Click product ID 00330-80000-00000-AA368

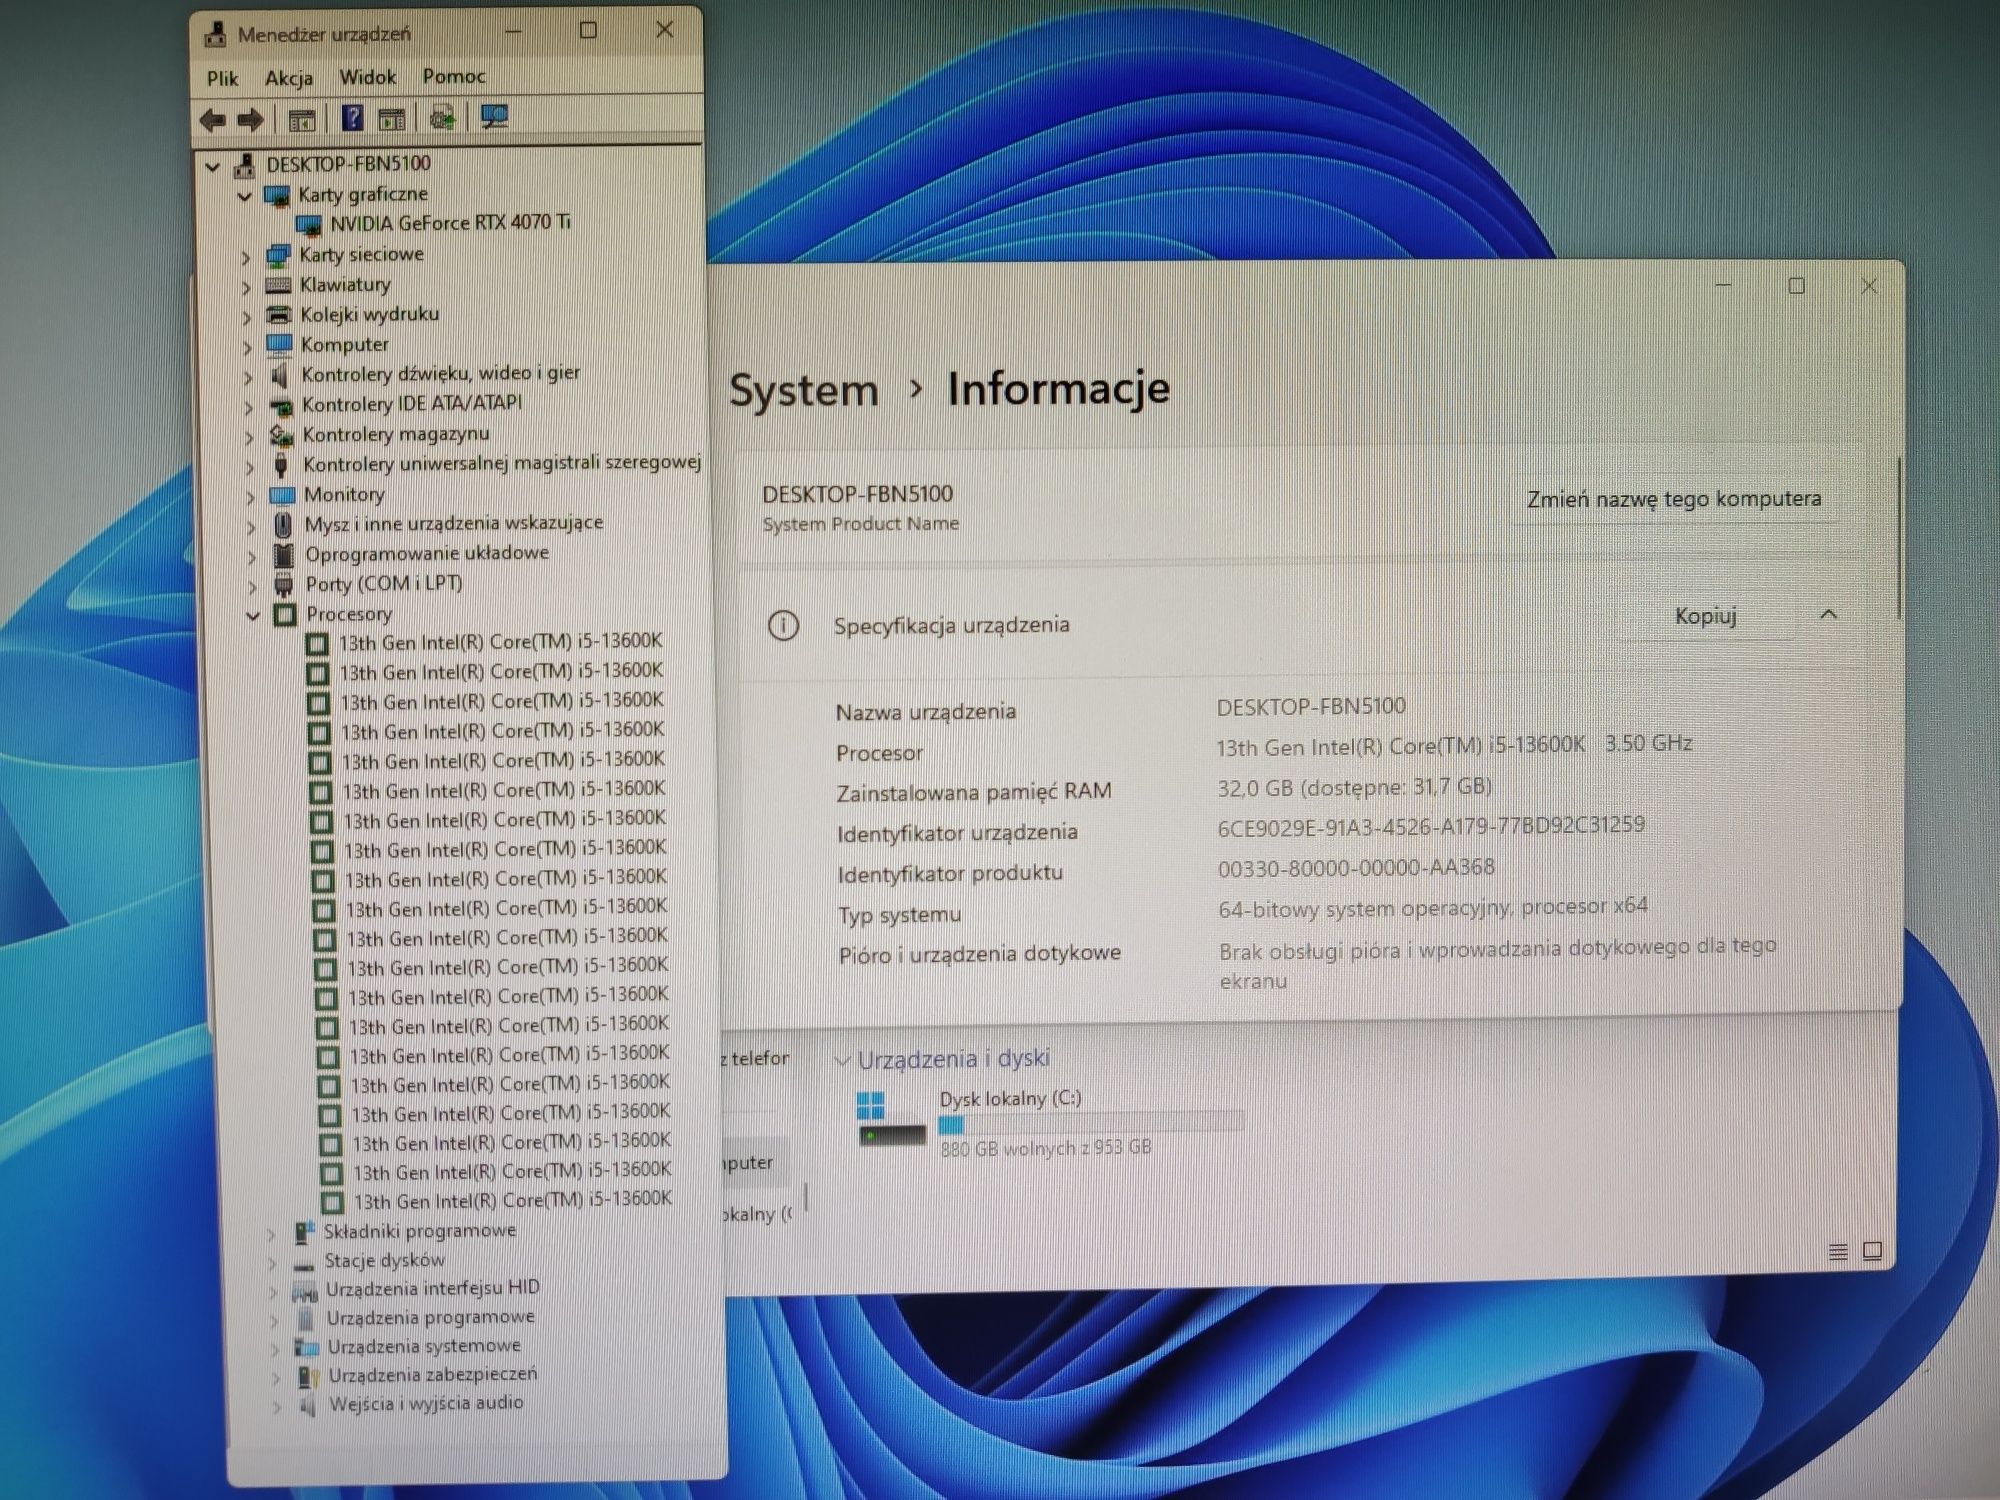click(x=1356, y=868)
